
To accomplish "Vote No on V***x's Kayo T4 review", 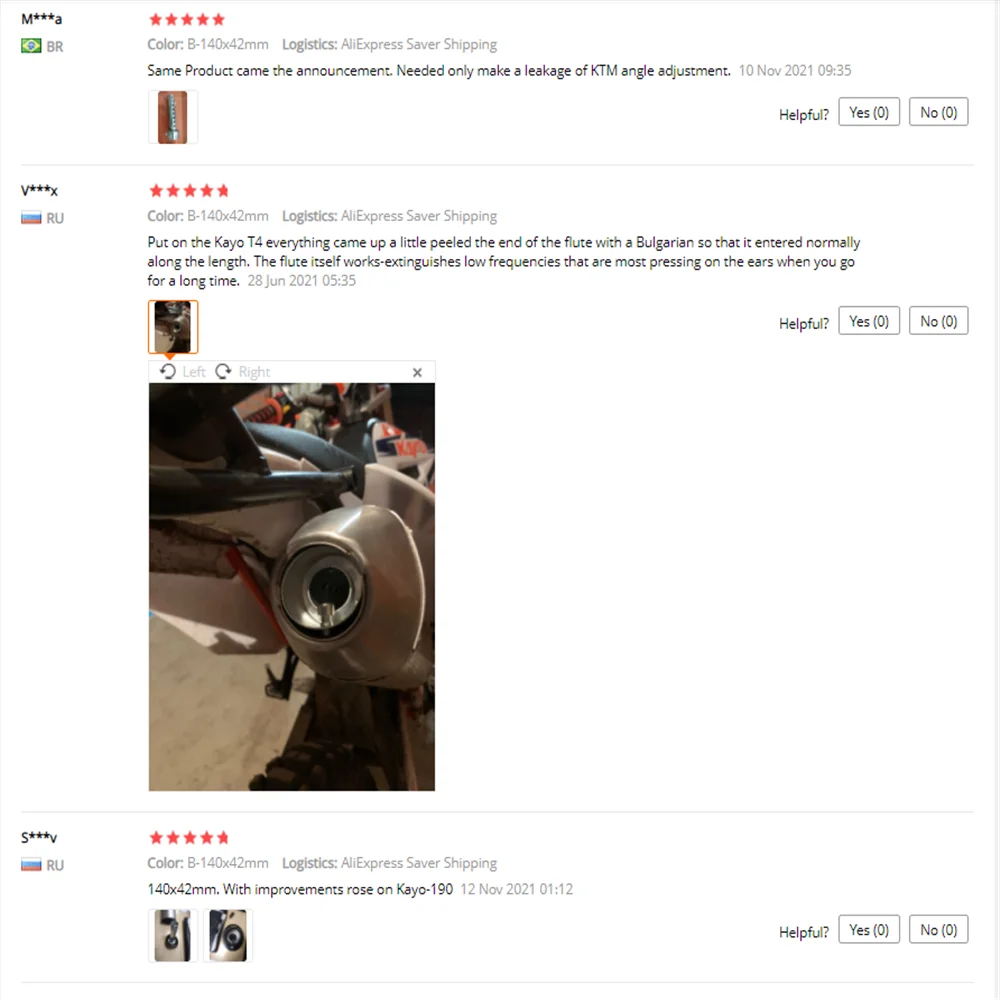I will [x=938, y=321].
